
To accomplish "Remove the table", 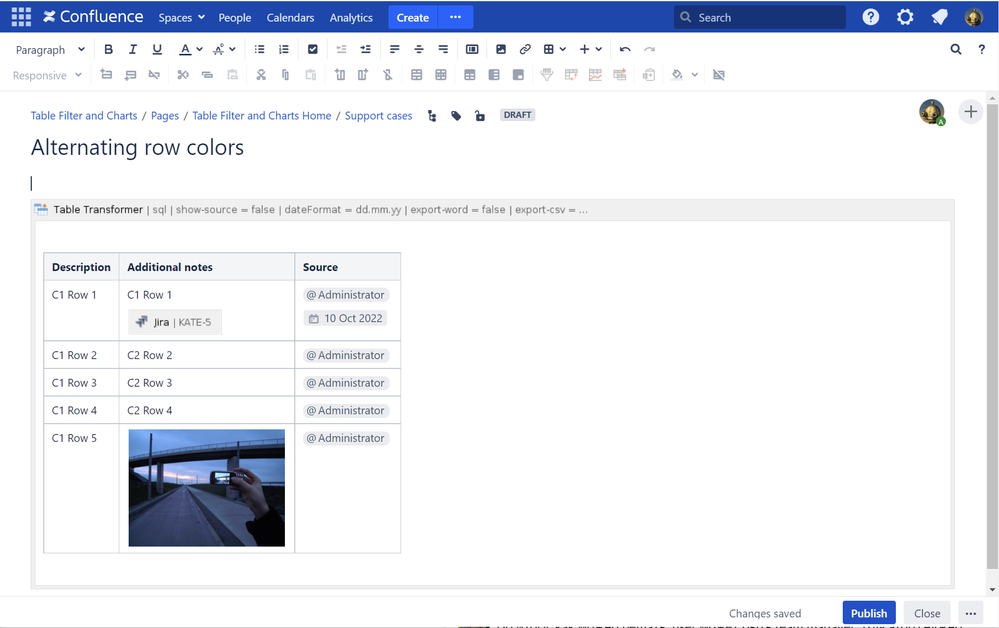I will (x=719, y=75).
